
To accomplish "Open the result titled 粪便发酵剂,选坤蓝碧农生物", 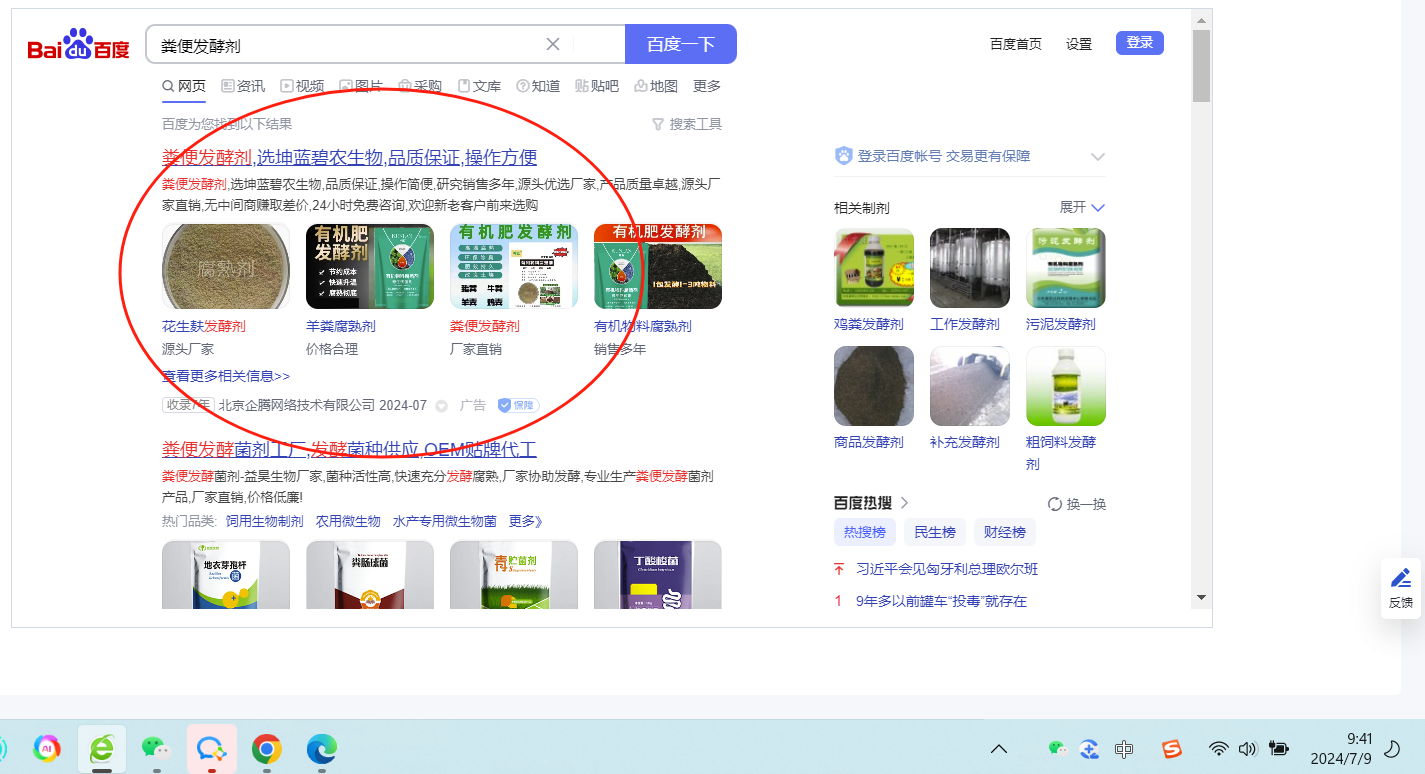I will pos(350,157).
